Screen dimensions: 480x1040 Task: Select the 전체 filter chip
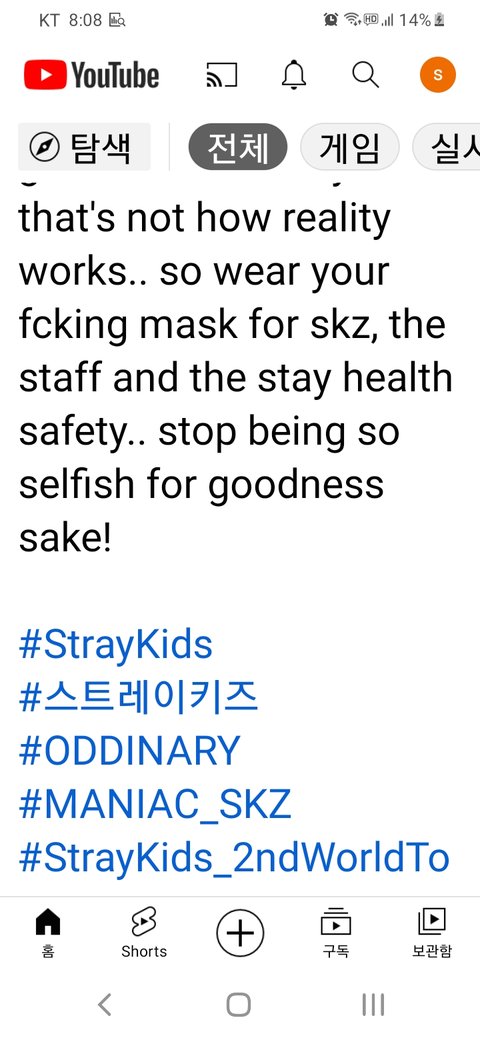pyautogui.click(x=238, y=147)
